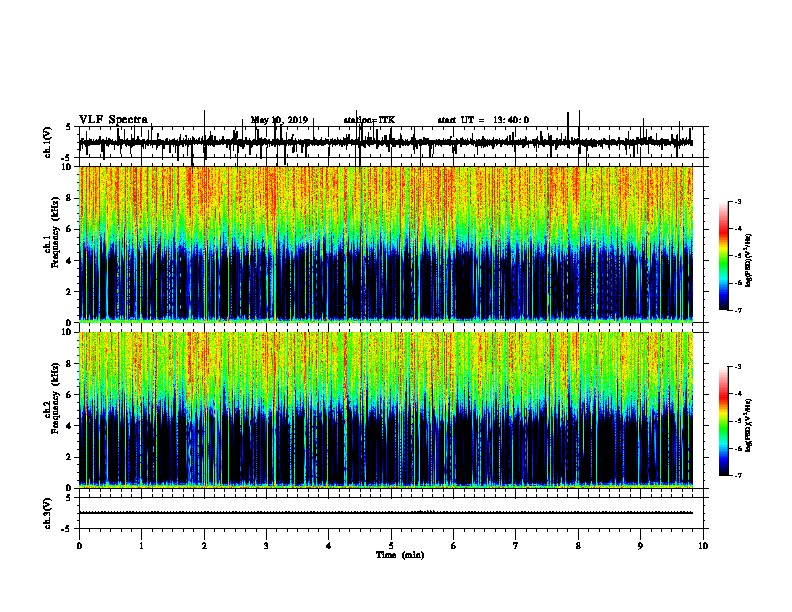Click the ch.2 spectrogram color scale bar
The image size is (792, 612).
[723, 421]
